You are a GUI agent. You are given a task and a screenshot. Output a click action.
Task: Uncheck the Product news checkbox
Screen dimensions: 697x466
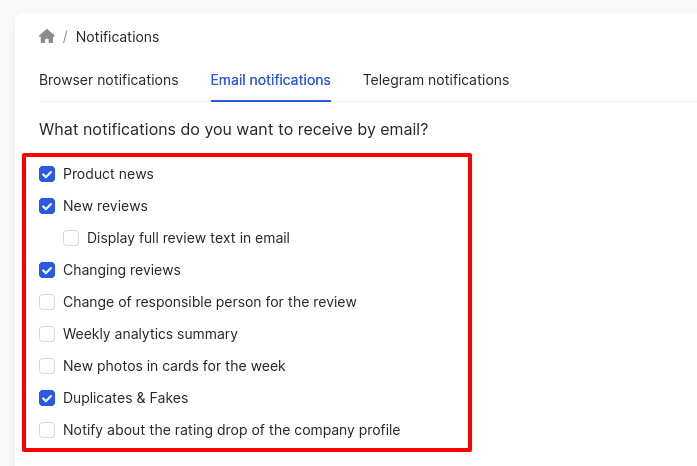tap(47, 174)
